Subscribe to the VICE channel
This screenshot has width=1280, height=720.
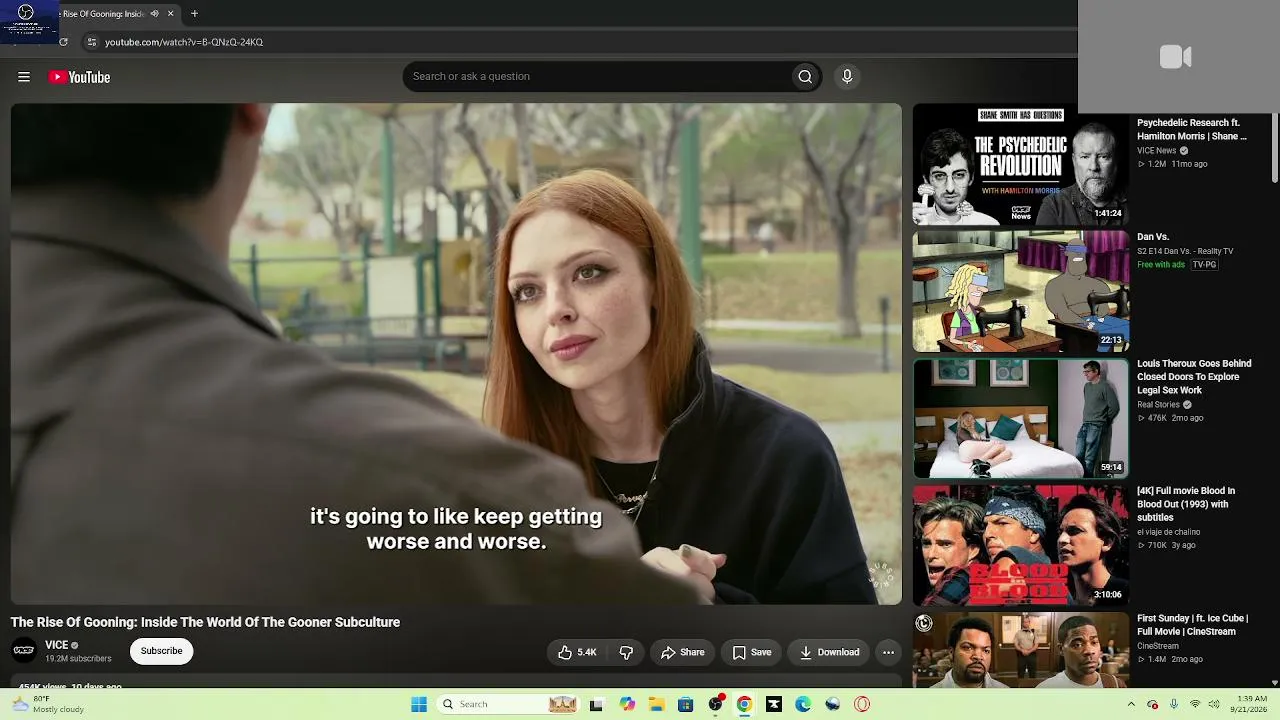161,651
